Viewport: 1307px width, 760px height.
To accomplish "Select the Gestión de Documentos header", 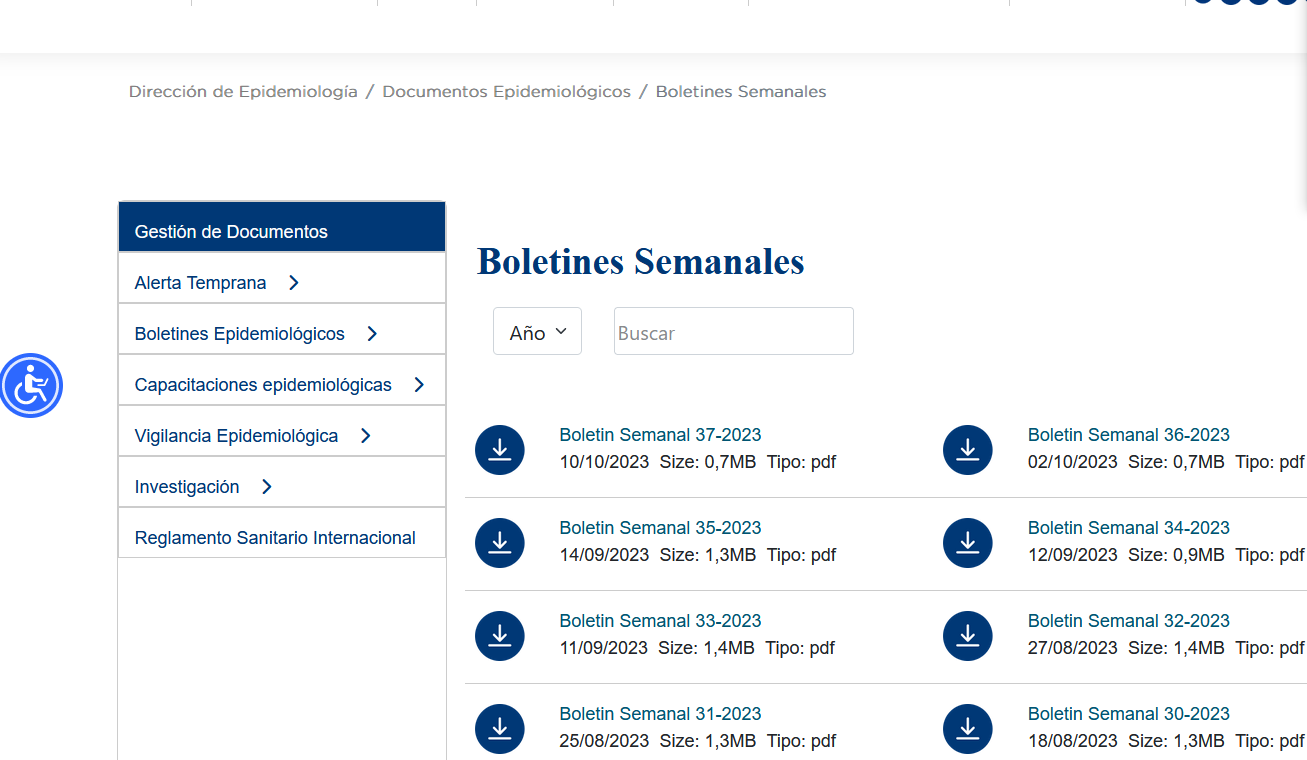I will pyautogui.click(x=231, y=231).
